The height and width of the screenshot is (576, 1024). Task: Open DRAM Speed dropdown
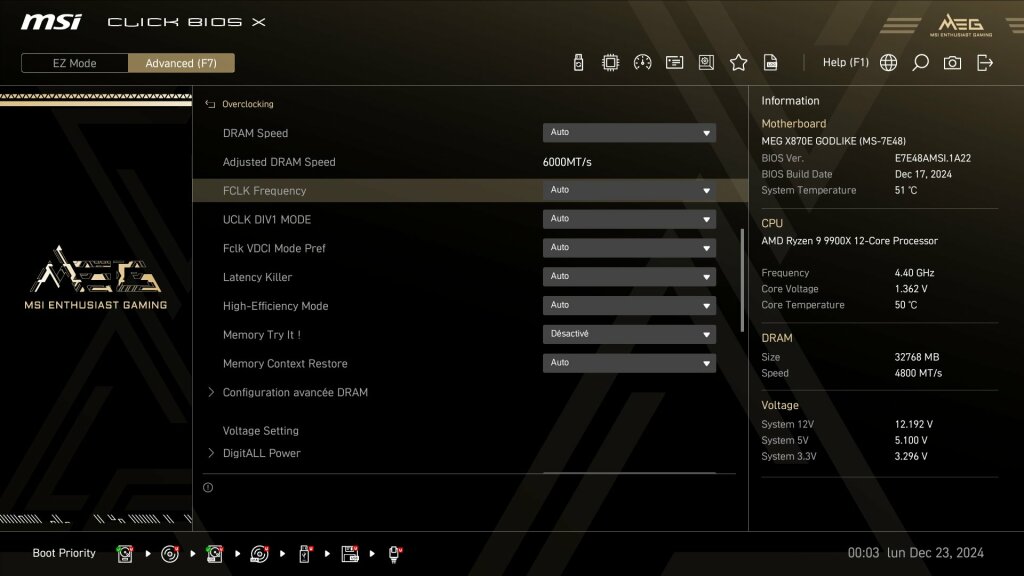pos(629,133)
